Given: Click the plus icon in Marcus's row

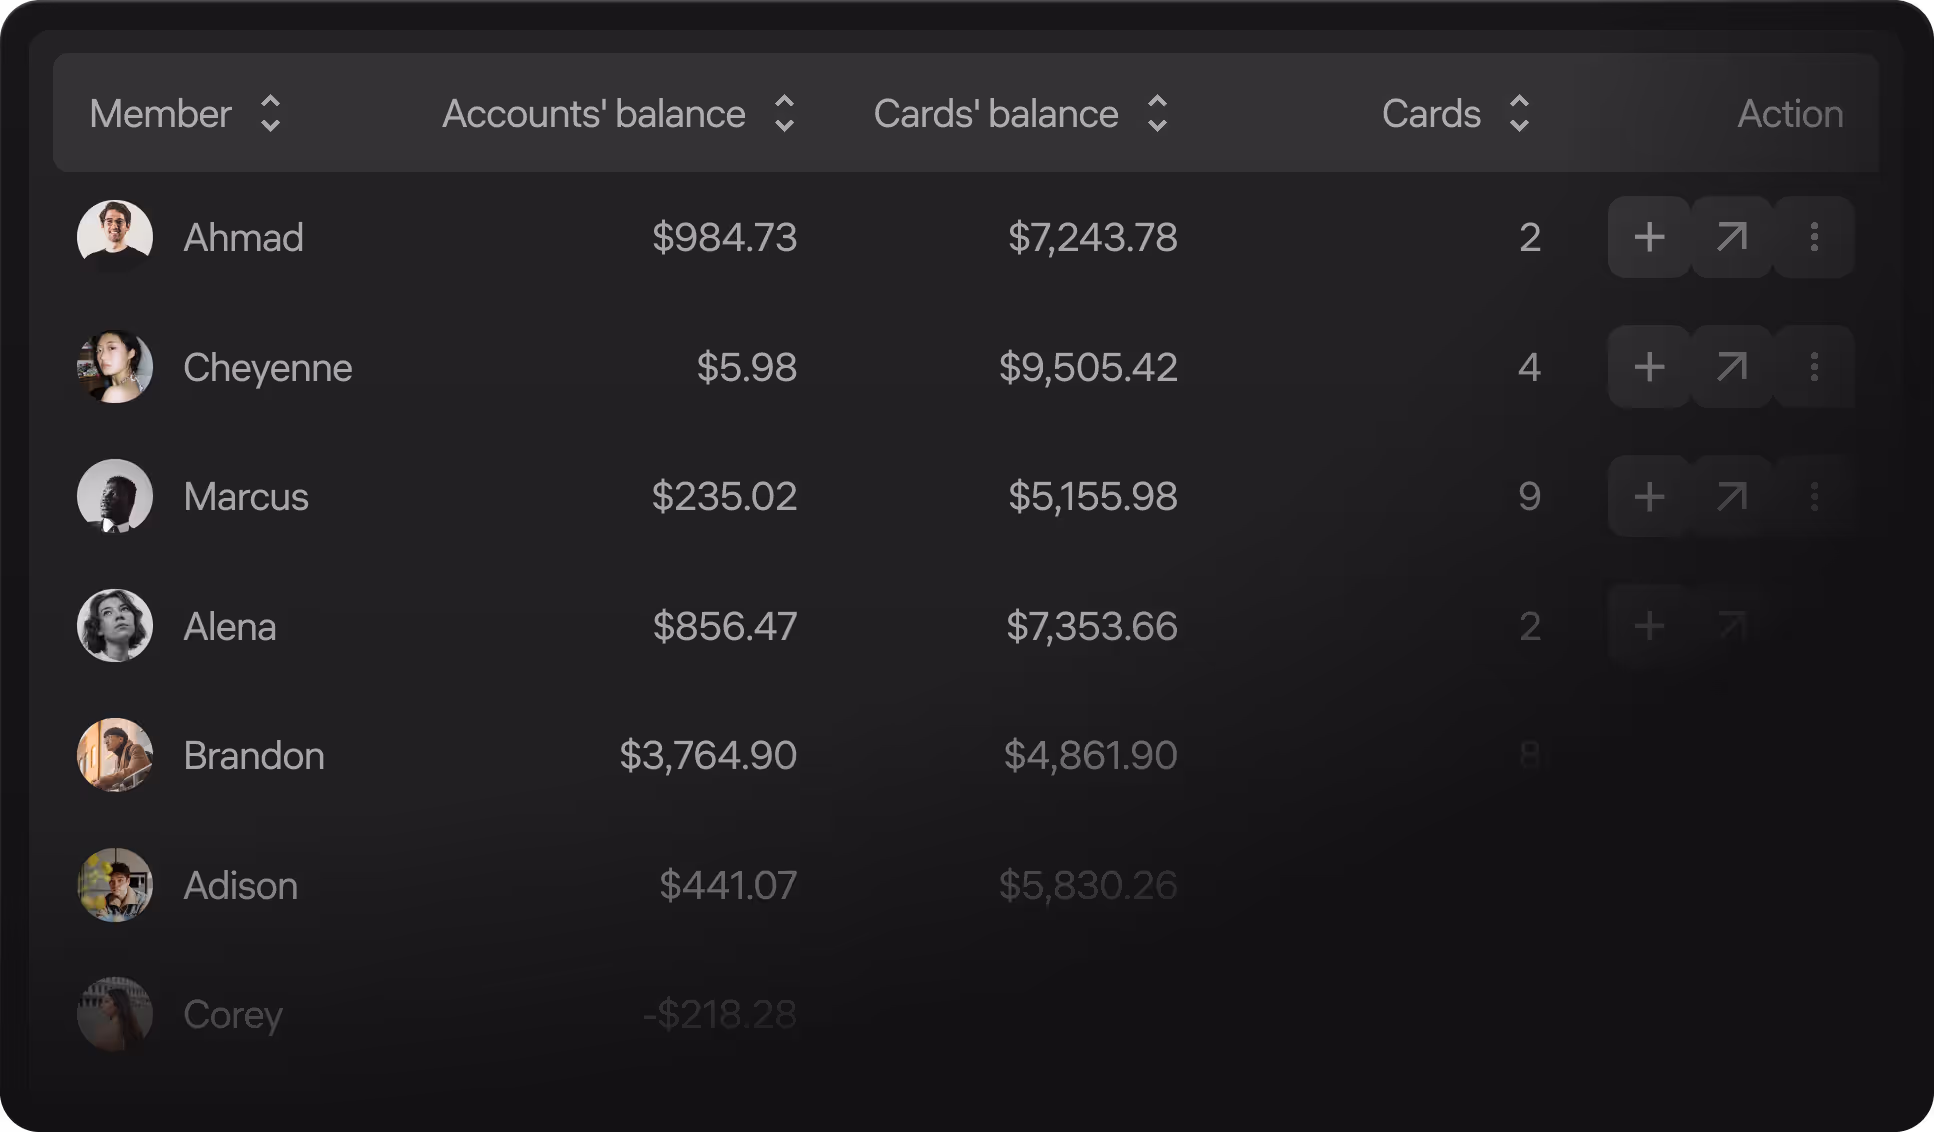Looking at the screenshot, I should [x=1649, y=496].
